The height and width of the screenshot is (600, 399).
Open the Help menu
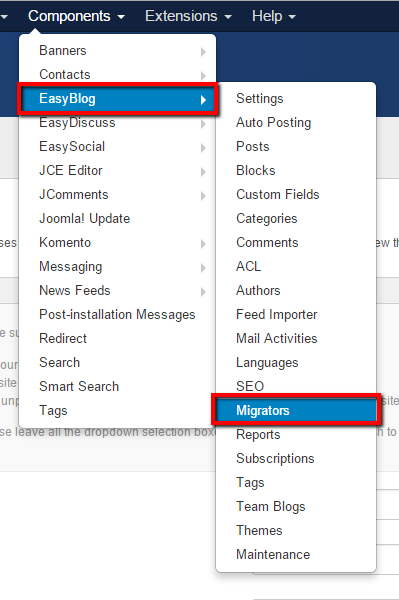click(x=274, y=16)
